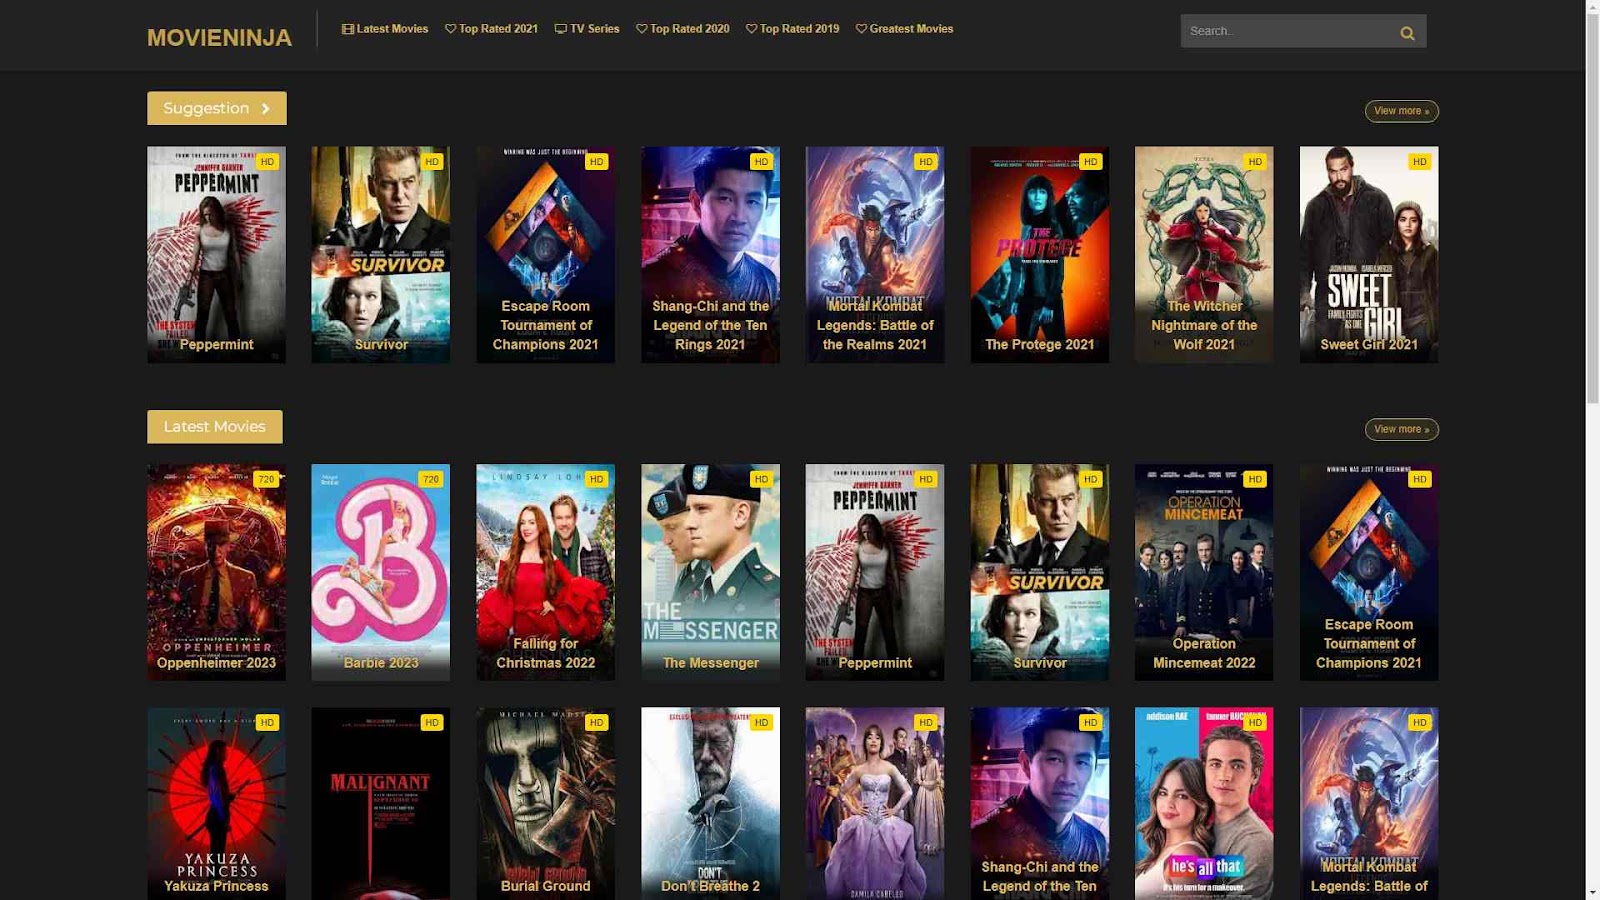Open the Survivor poster under Latest Movies
The image size is (1600, 900).
[x=1040, y=572]
